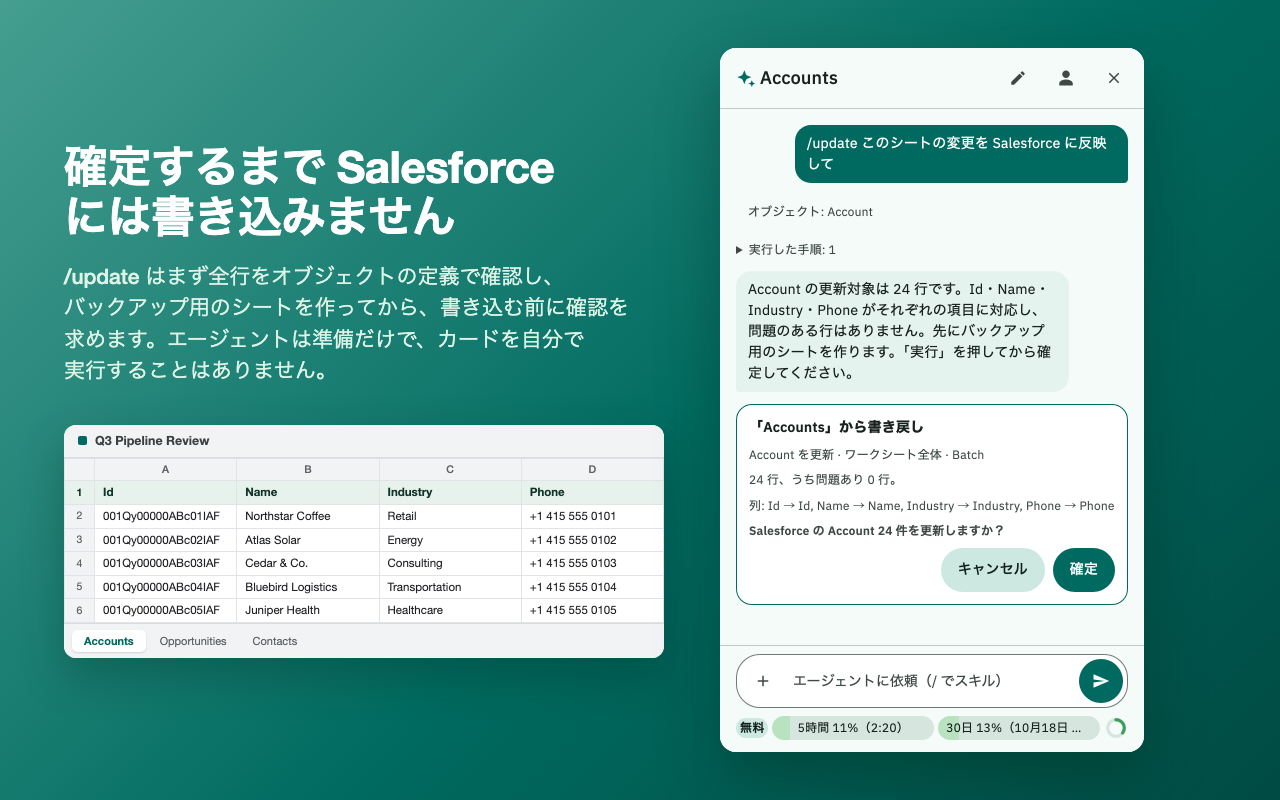Click the Industry header cell

coord(450,492)
